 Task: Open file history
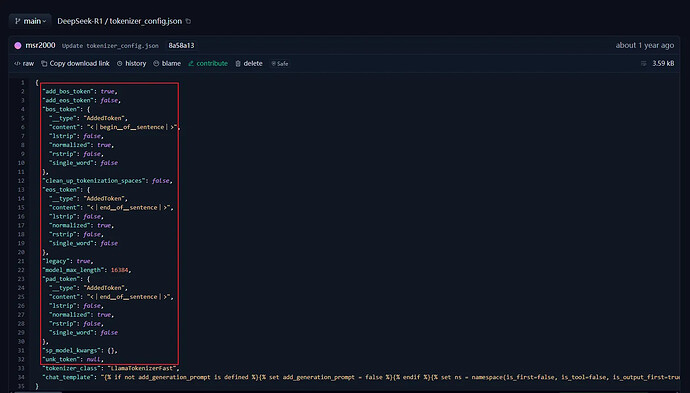tap(132, 63)
